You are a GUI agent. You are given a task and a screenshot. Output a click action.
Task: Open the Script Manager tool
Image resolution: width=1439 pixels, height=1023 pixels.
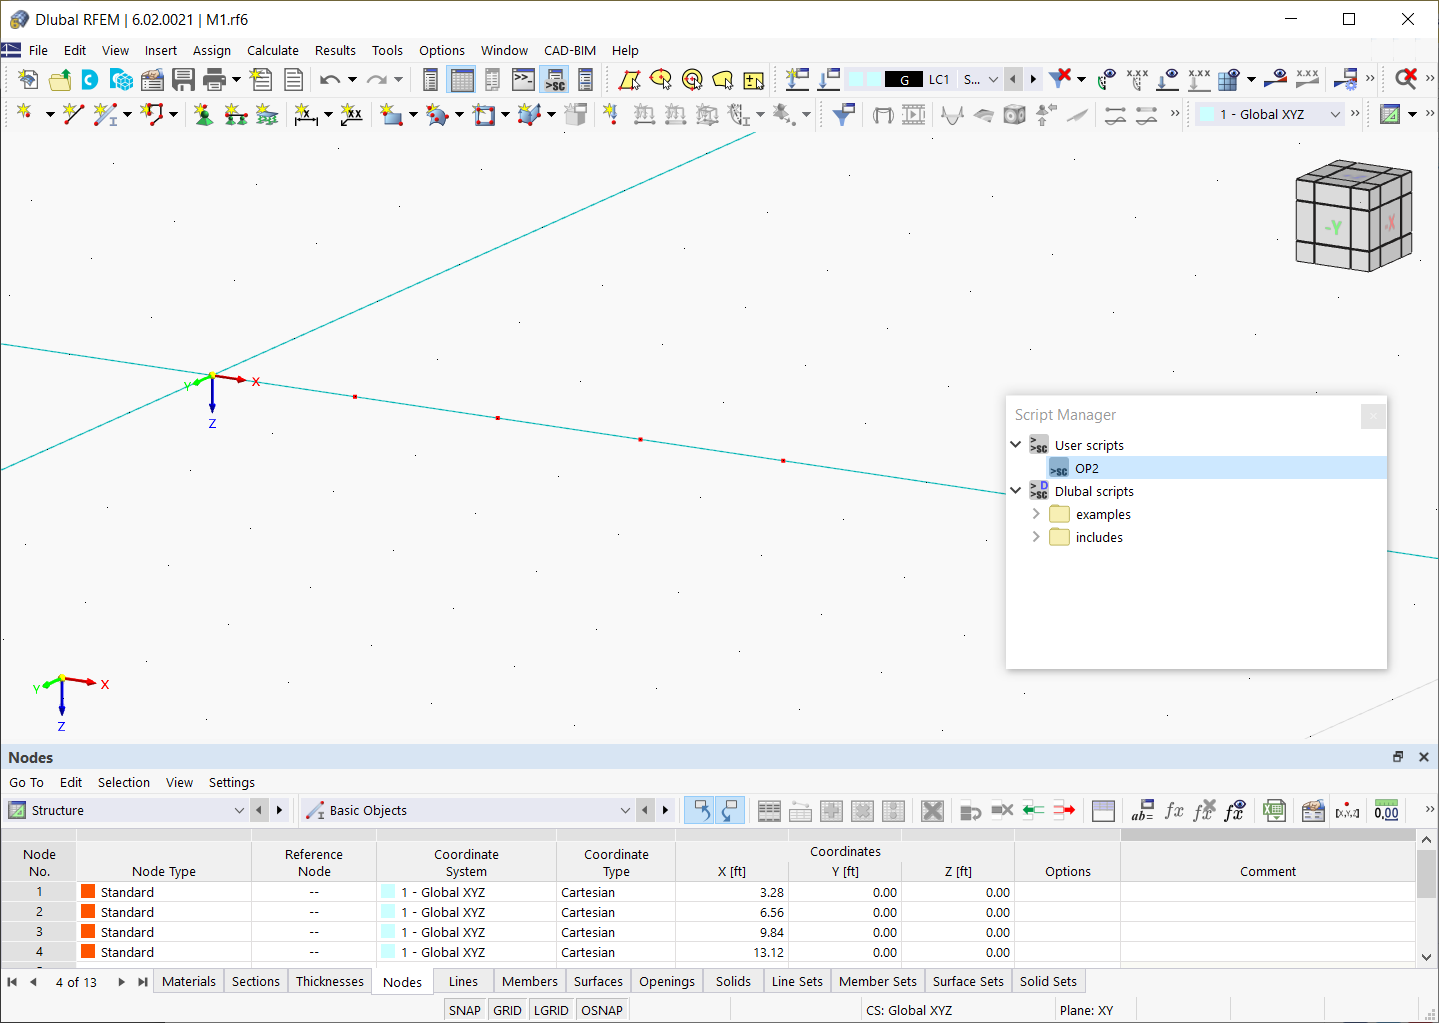(x=555, y=80)
